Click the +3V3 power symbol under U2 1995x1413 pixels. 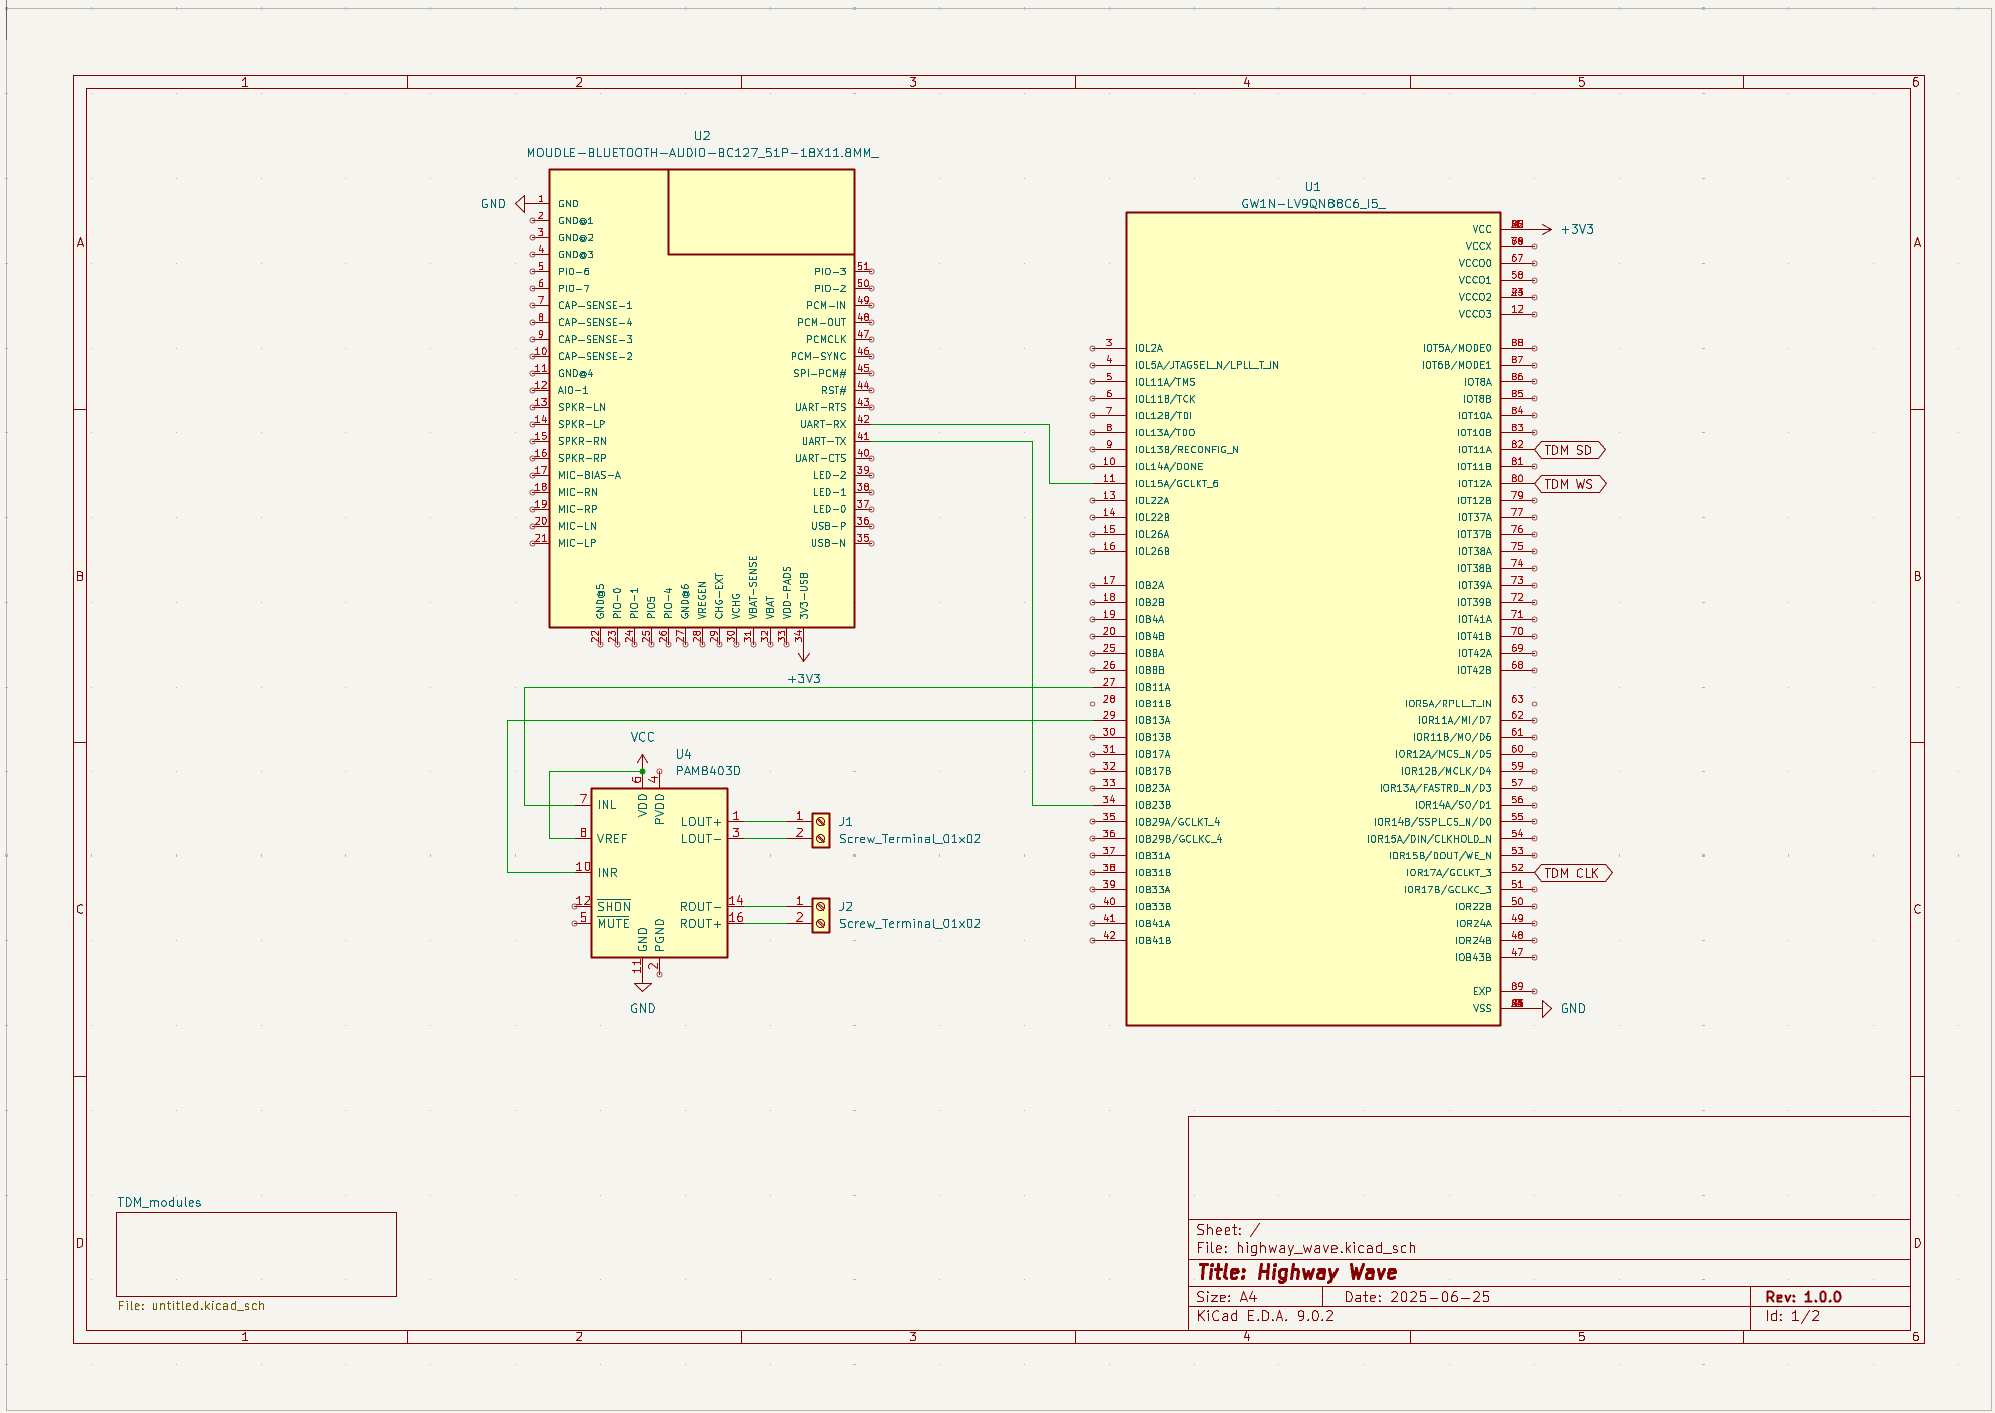(803, 655)
